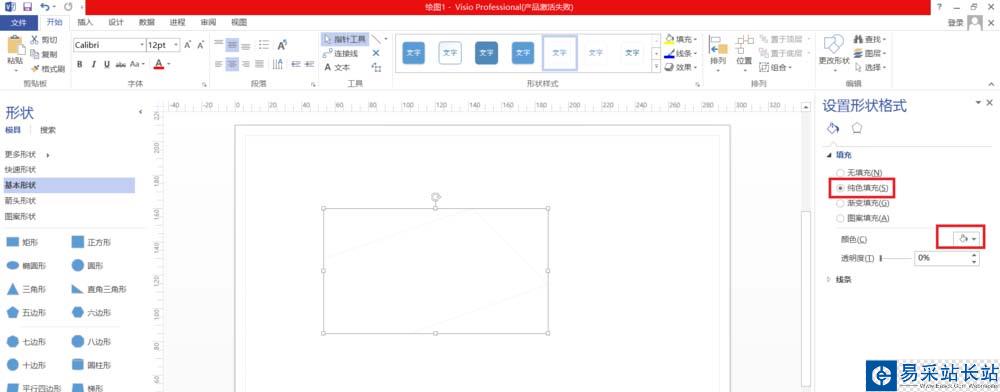Switch to the Data (数据) tab
This screenshot has width=1000, height=392.
pyautogui.click(x=147, y=22)
